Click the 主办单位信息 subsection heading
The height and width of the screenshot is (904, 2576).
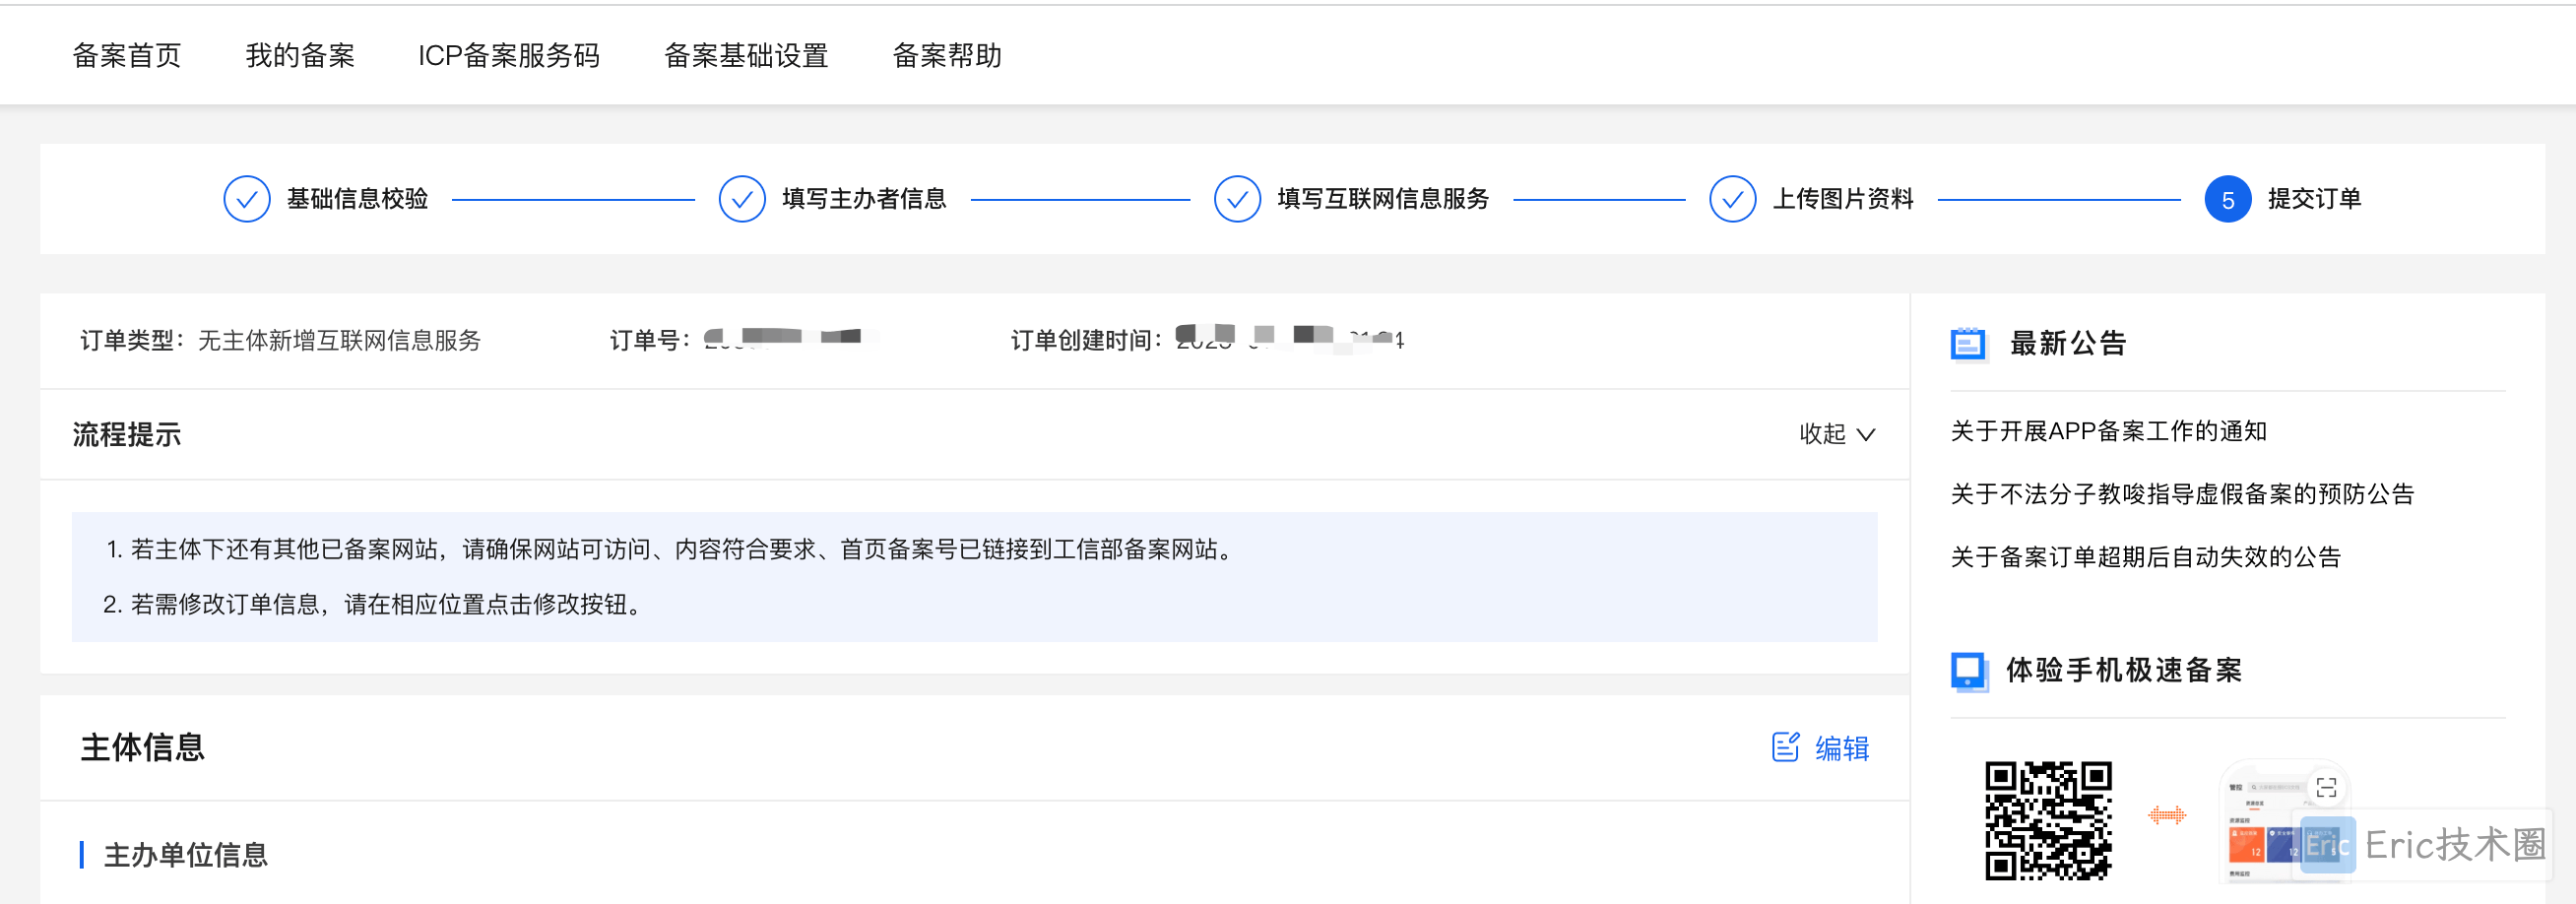(186, 856)
